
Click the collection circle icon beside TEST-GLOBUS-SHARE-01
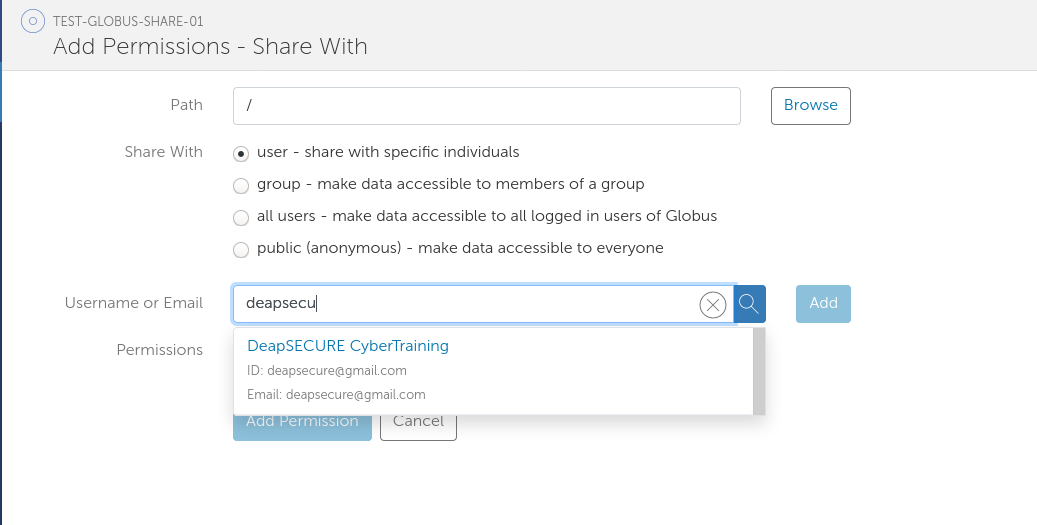[32, 21]
